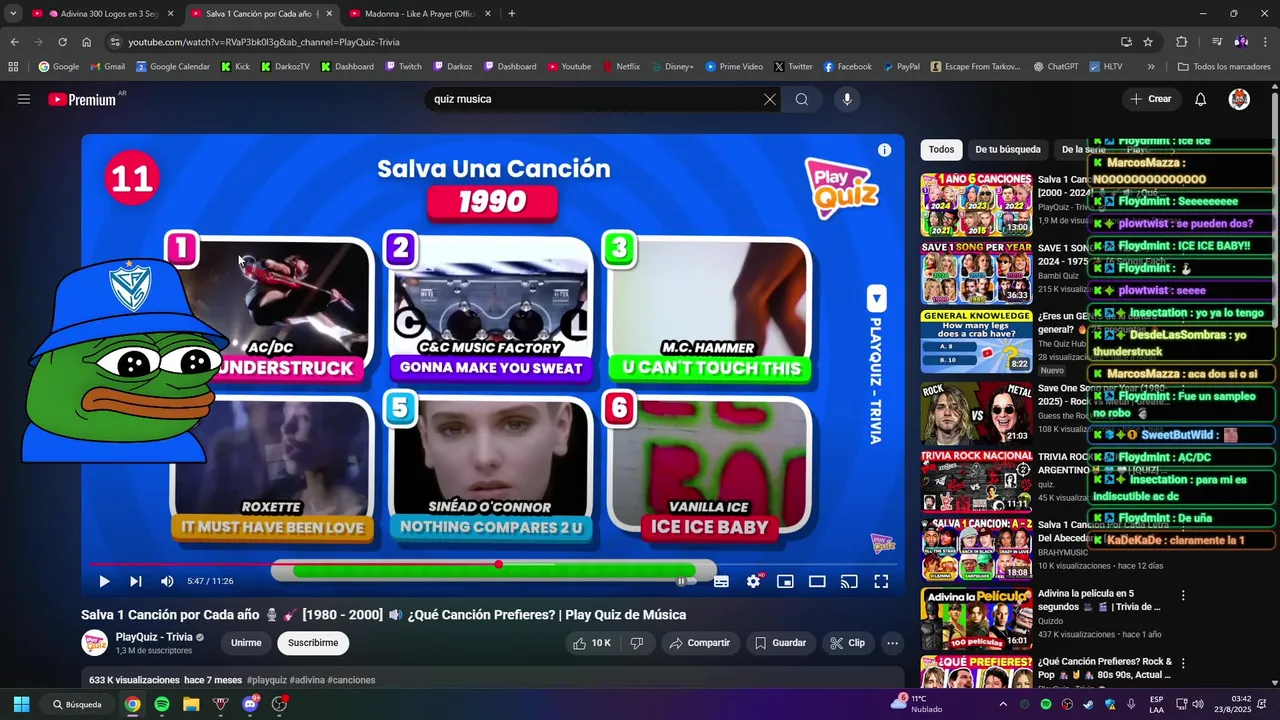This screenshot has width=1280, height=720.
Task: Open Spotify from the taskbar
Action: point(162,704)
